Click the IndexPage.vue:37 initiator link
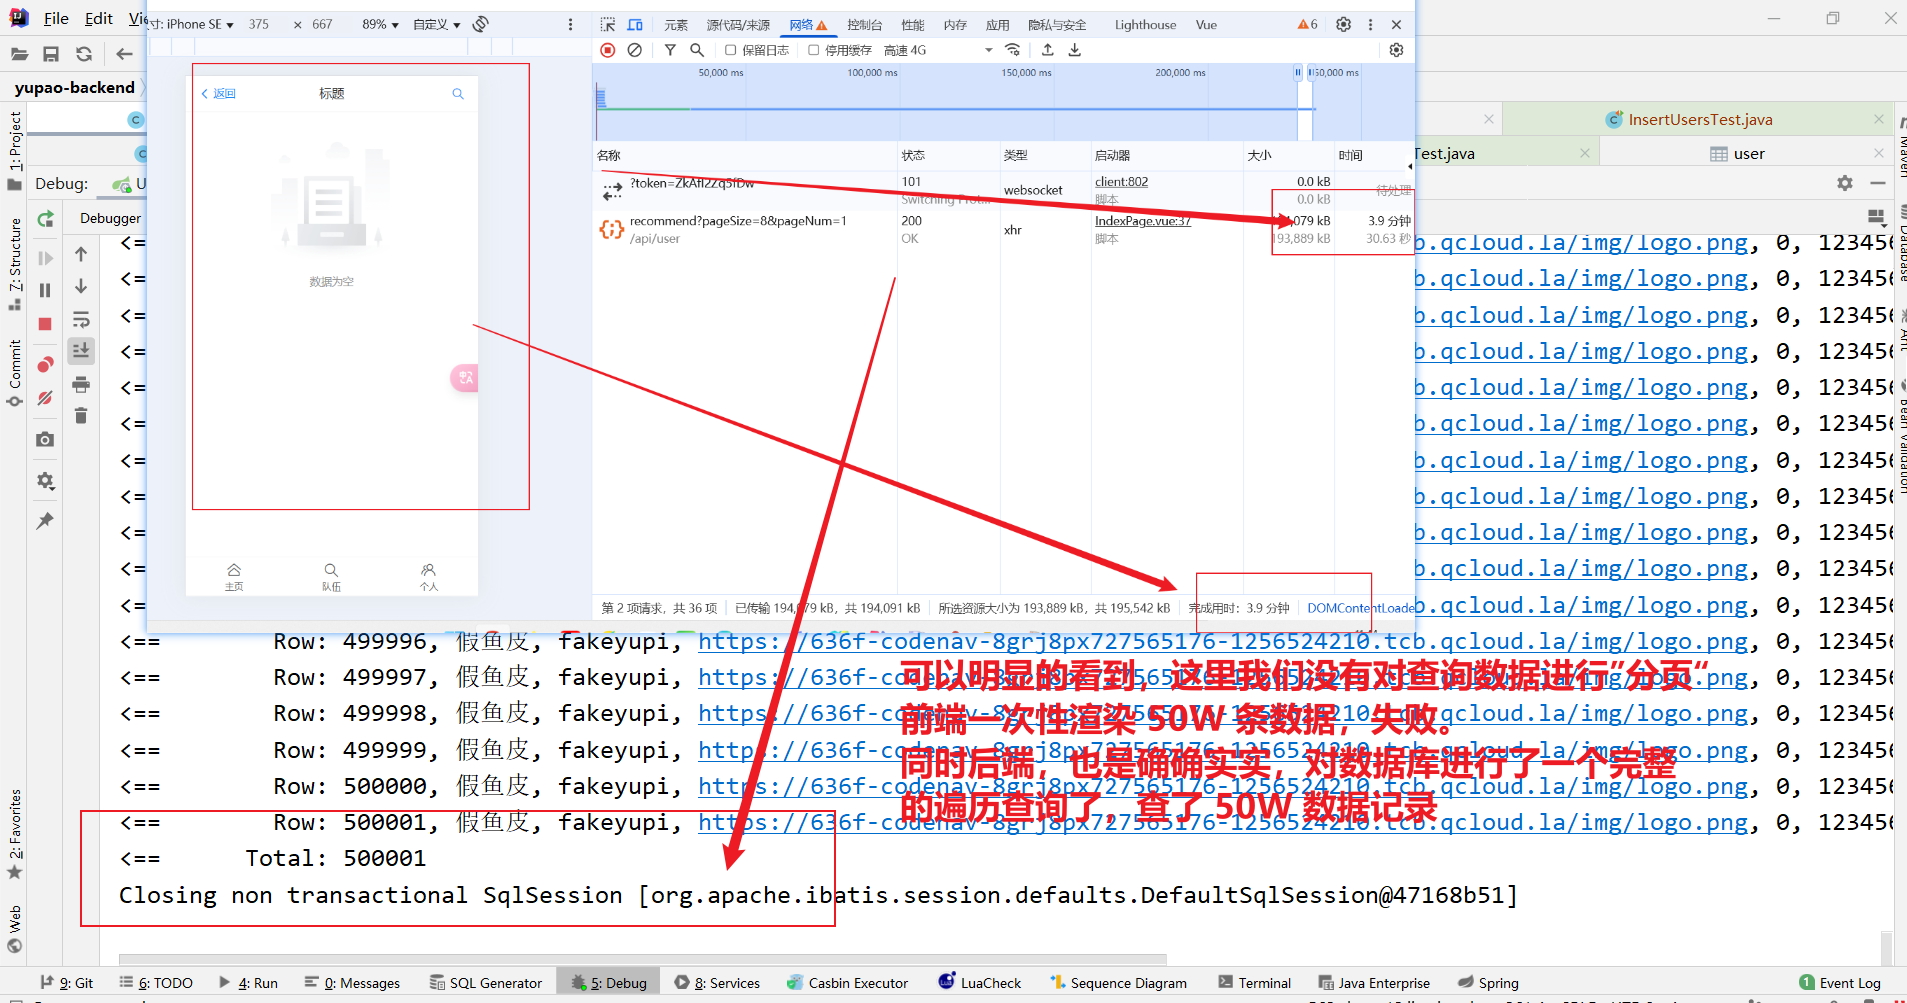The height and width of the screenshot is (1003, 1907). pos(1142,221)
